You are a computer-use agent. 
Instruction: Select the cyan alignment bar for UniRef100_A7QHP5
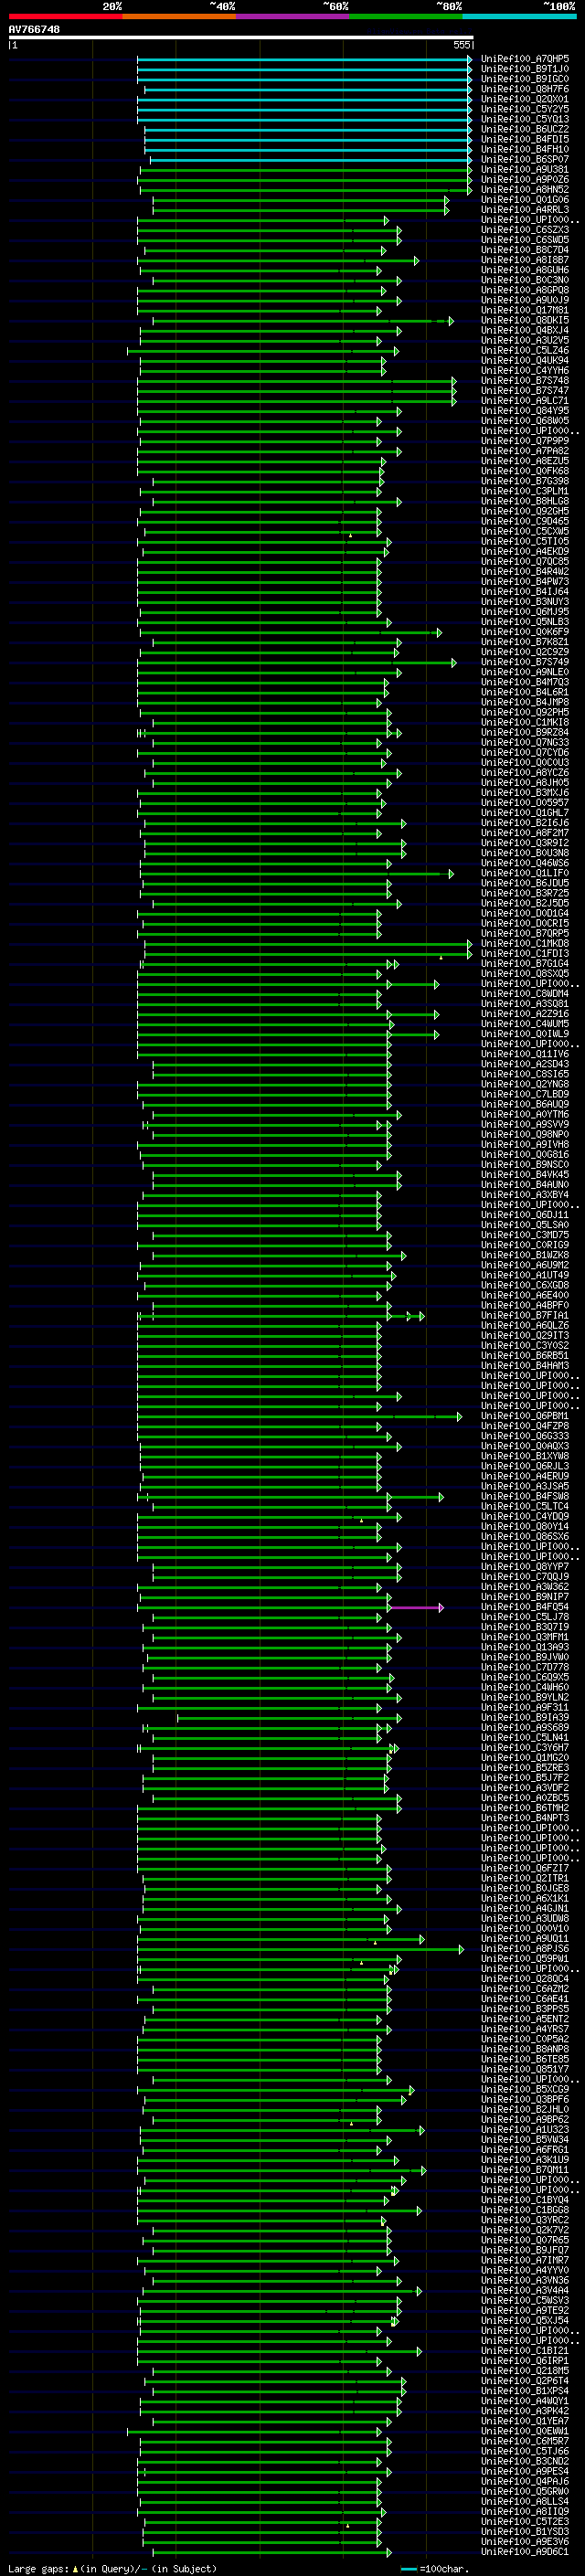point(304,59)
